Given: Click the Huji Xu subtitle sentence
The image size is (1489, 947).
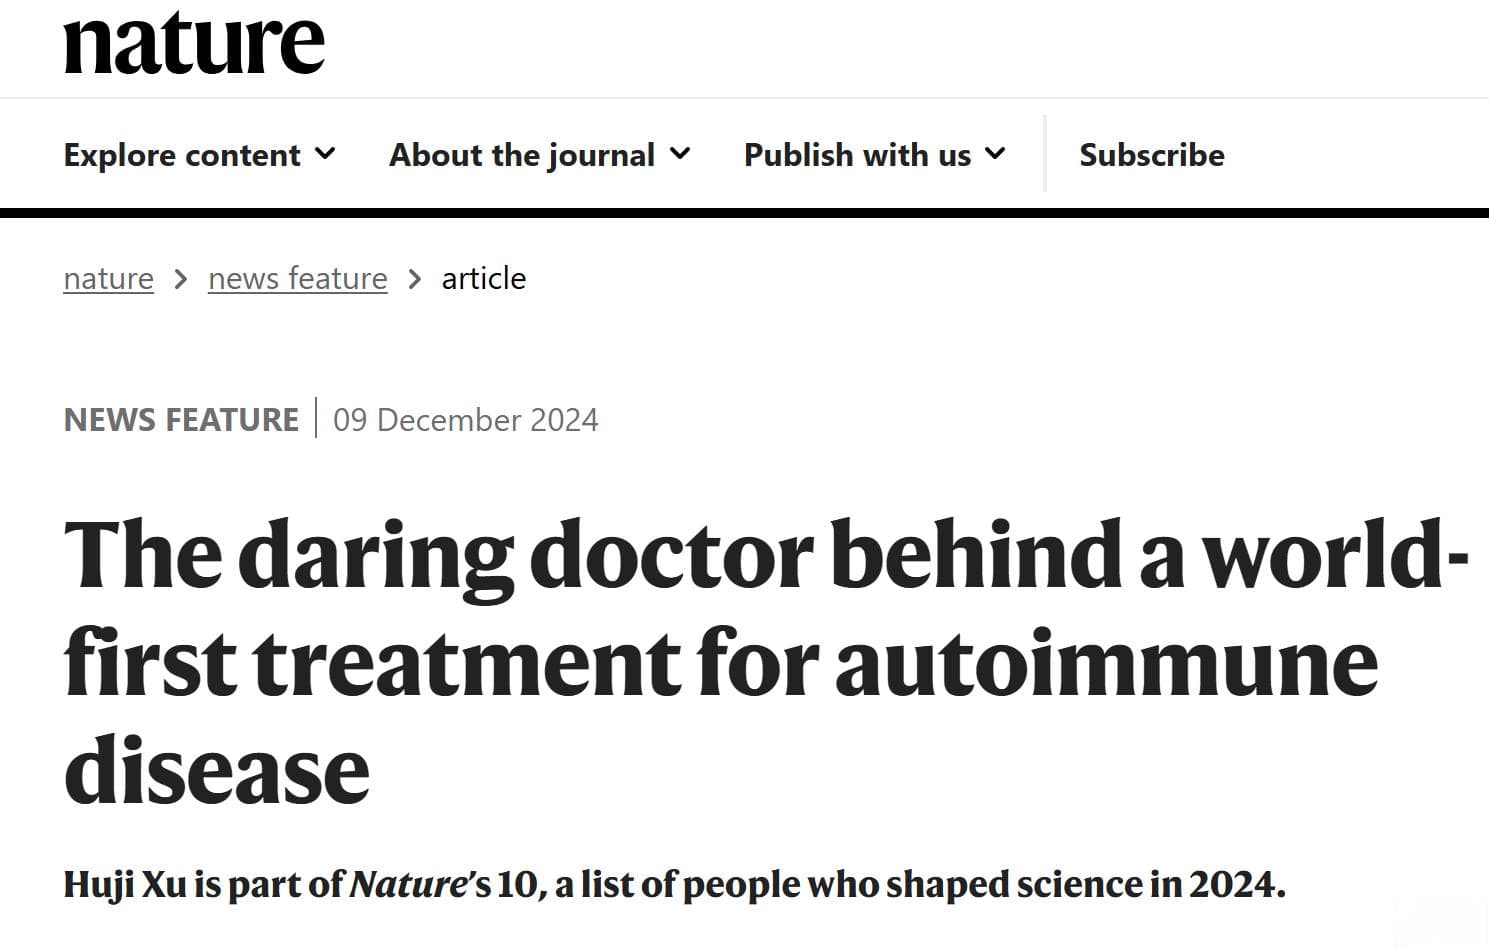Looking at the screenshot, I should click(674, 884).
